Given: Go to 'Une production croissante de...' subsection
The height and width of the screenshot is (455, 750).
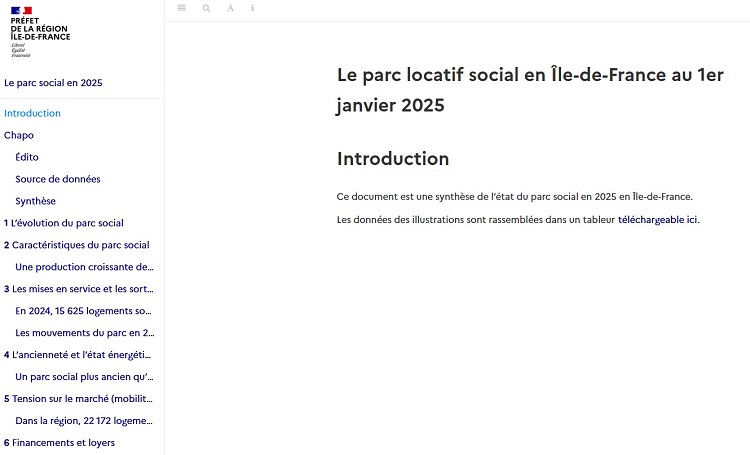Looking at the screenshot, I should [84, 267].
